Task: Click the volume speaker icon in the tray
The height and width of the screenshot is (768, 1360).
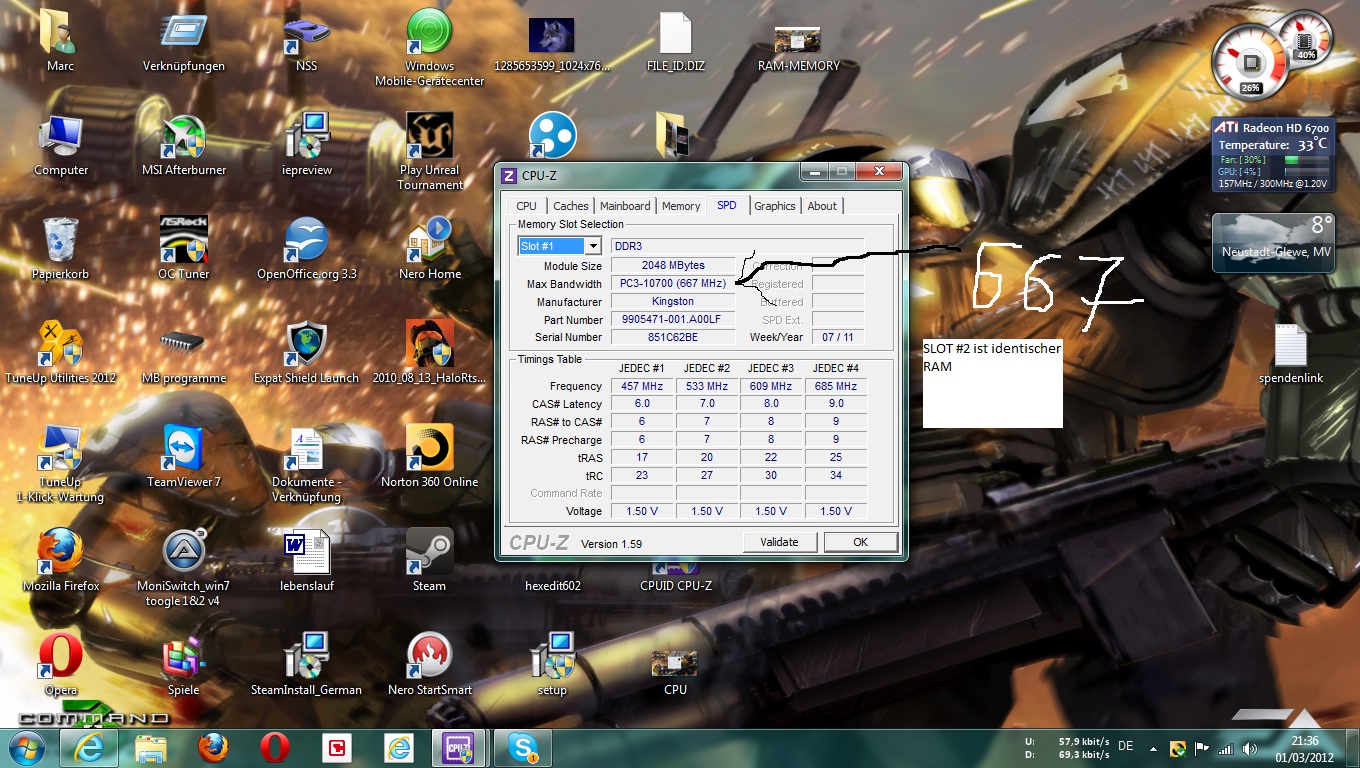Action: [1249, 748]
